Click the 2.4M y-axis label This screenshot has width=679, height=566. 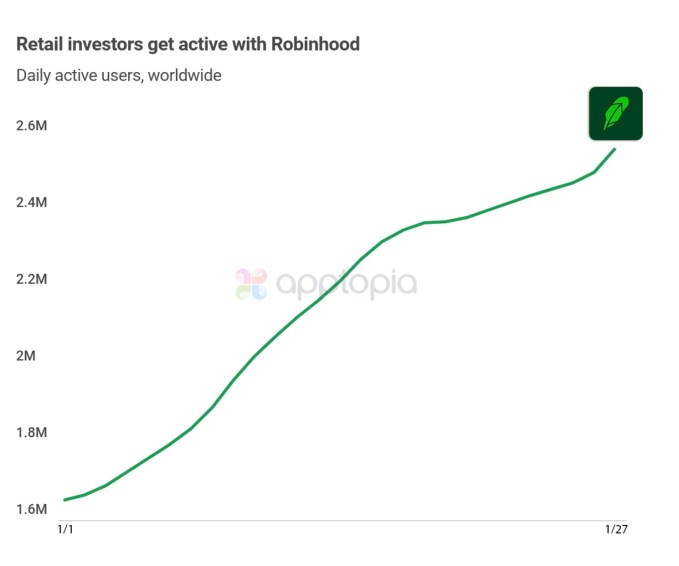tap(31, 203)
